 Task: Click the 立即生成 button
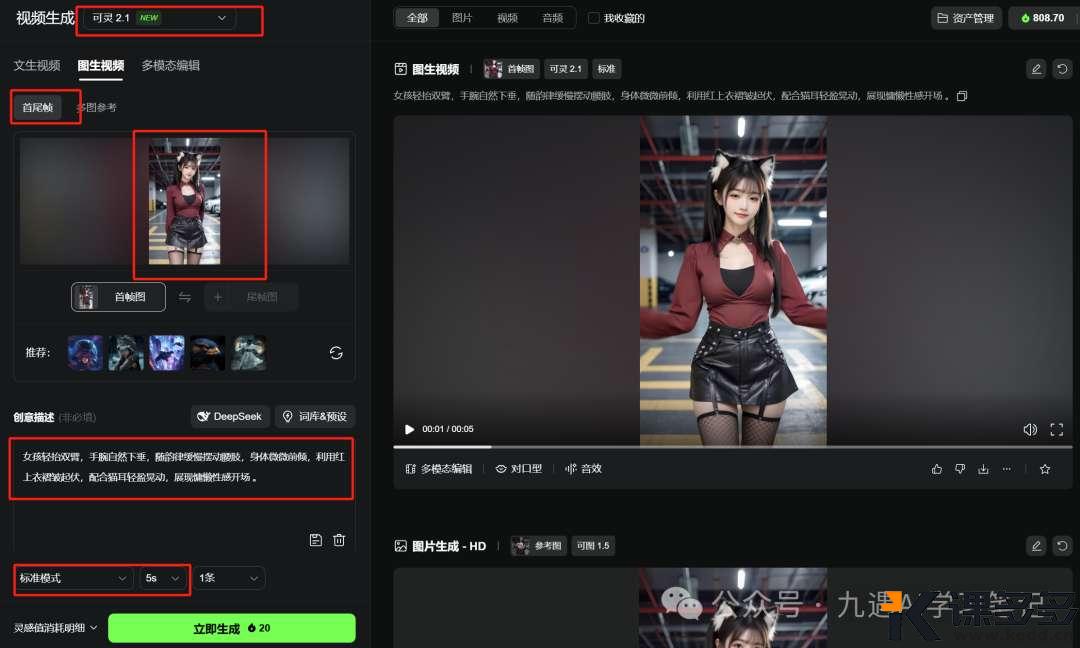(231, 628)
